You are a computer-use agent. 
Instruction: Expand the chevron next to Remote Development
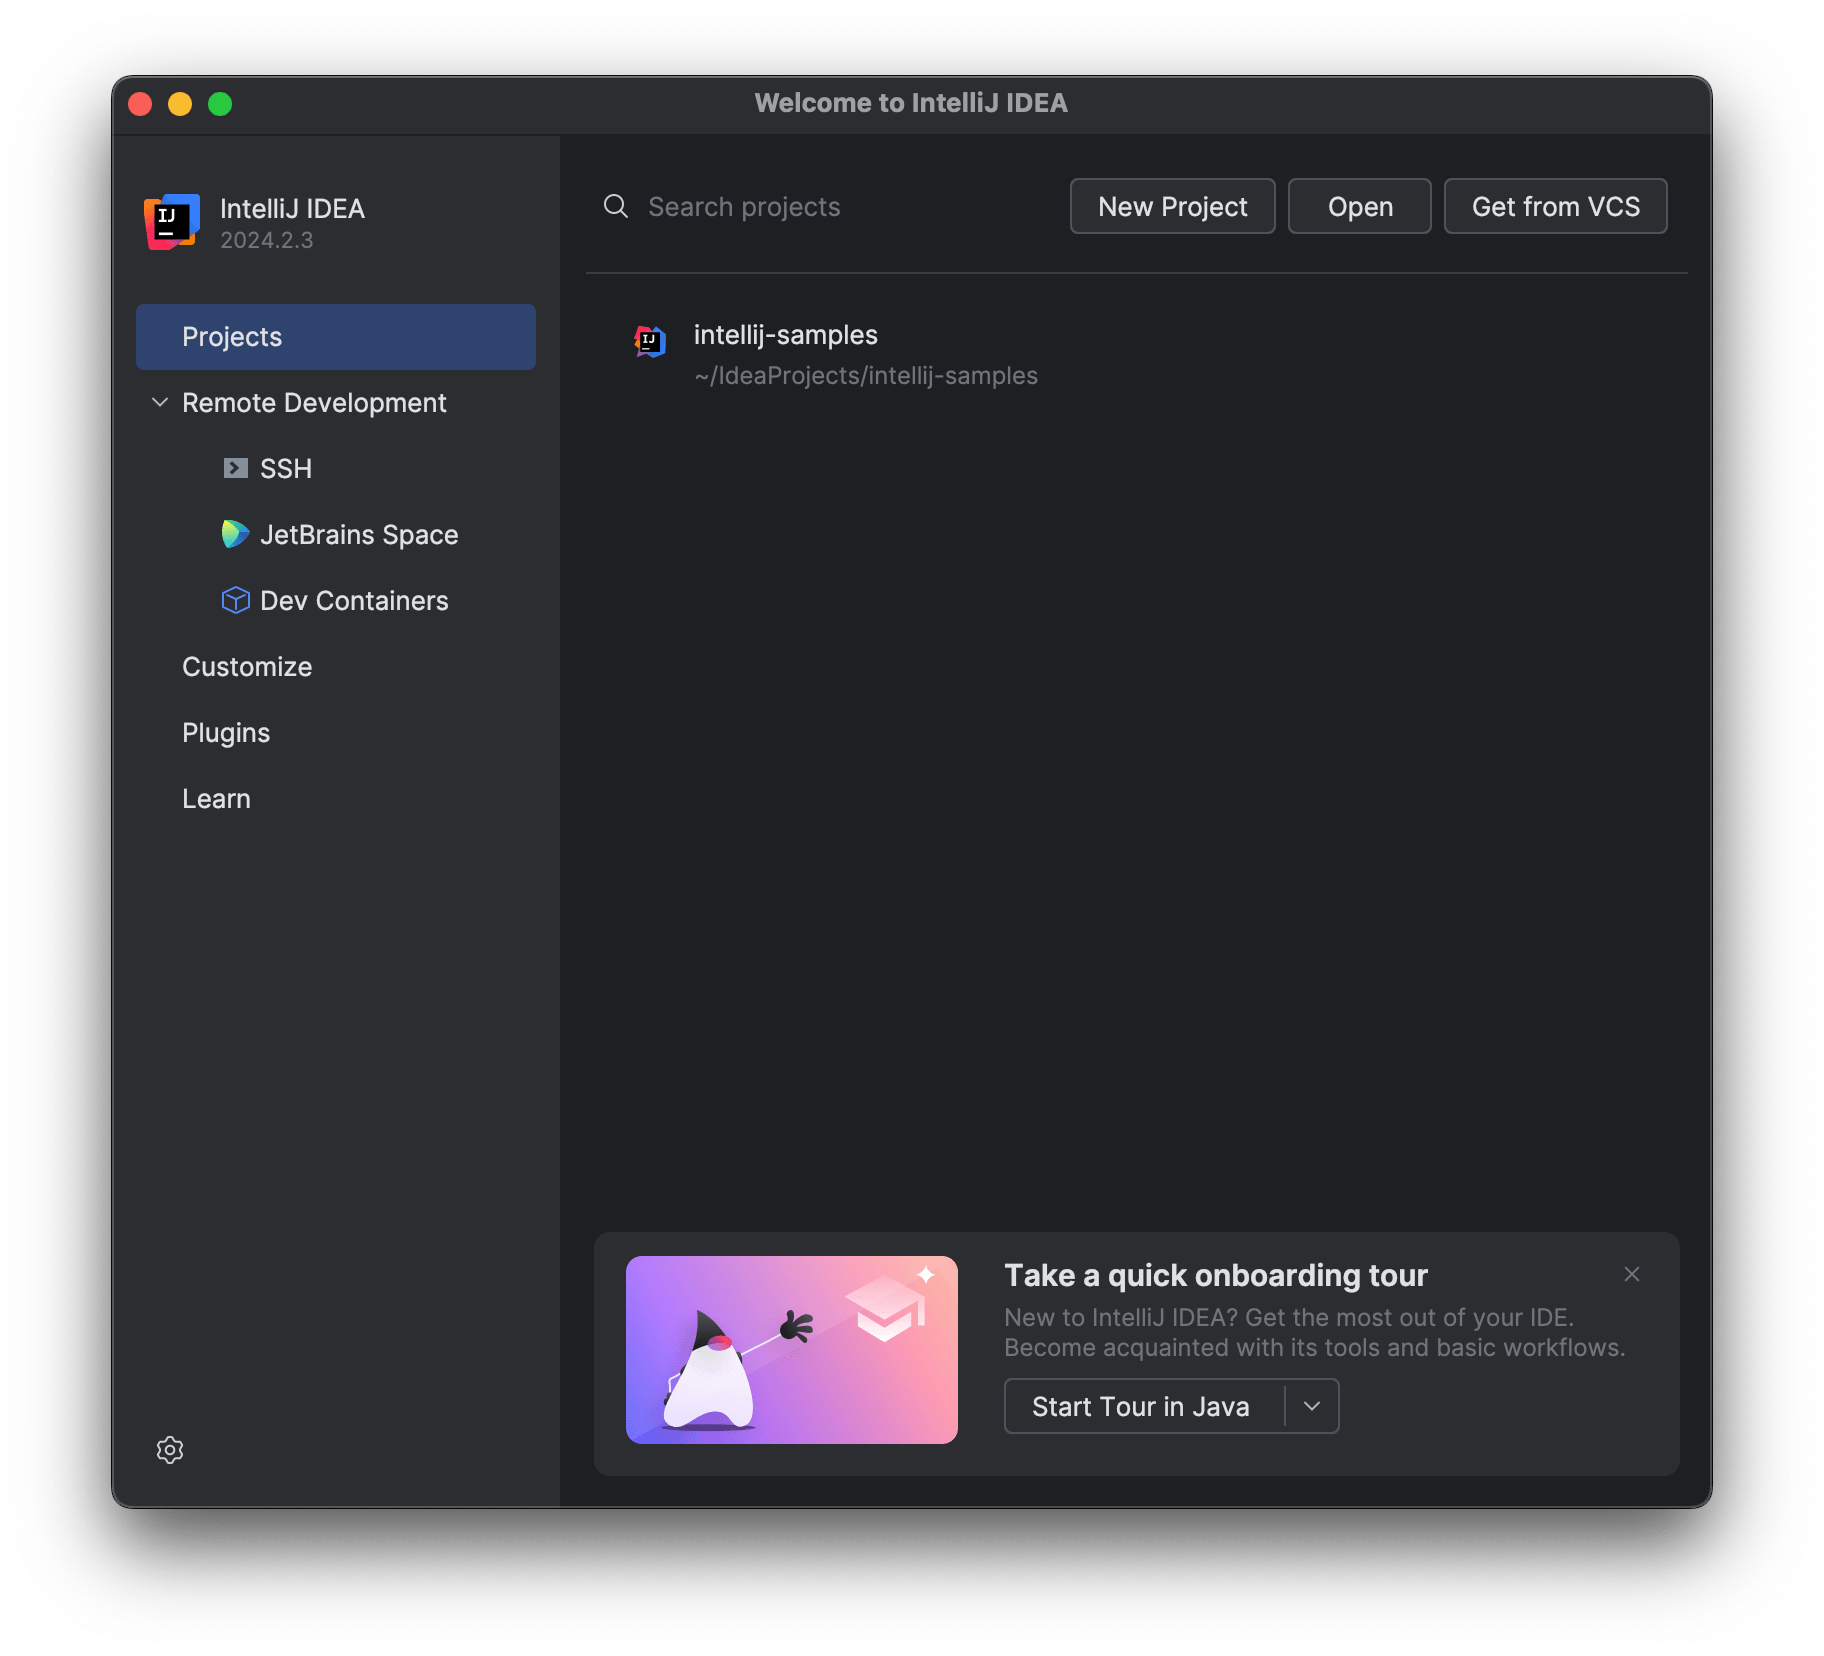tap(160, 402)
